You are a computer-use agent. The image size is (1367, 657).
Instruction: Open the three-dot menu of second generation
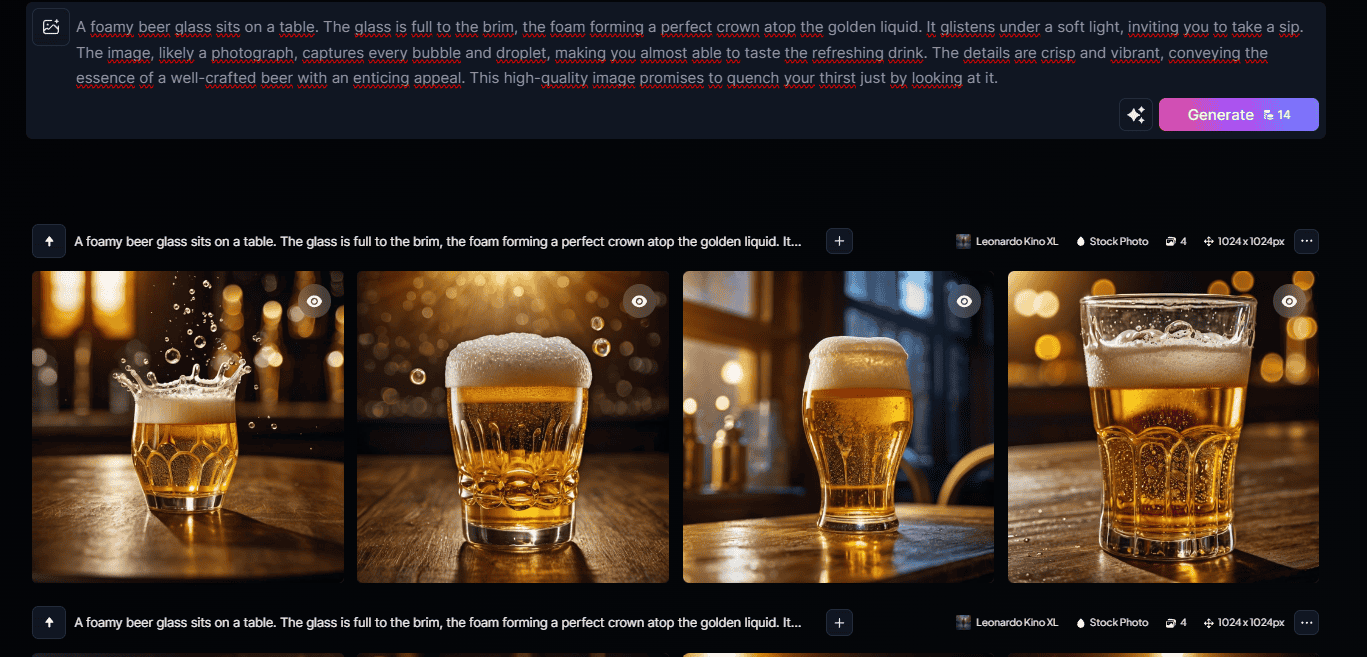tap(1306, 622)
